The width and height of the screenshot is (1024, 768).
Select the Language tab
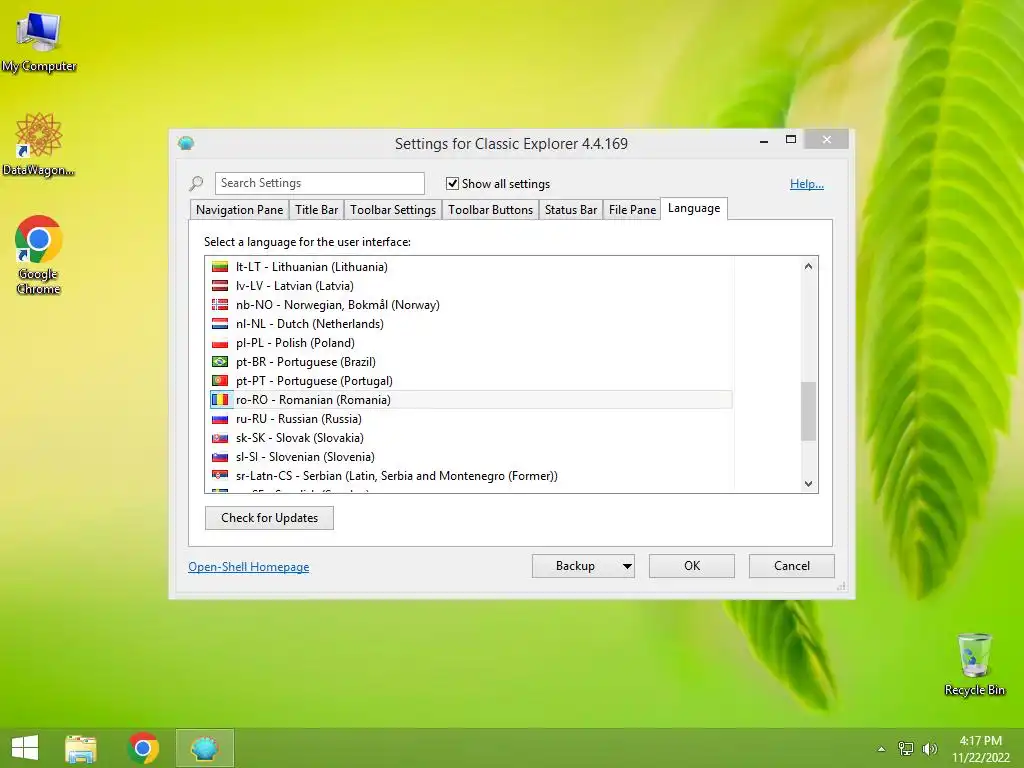[694, 208]
